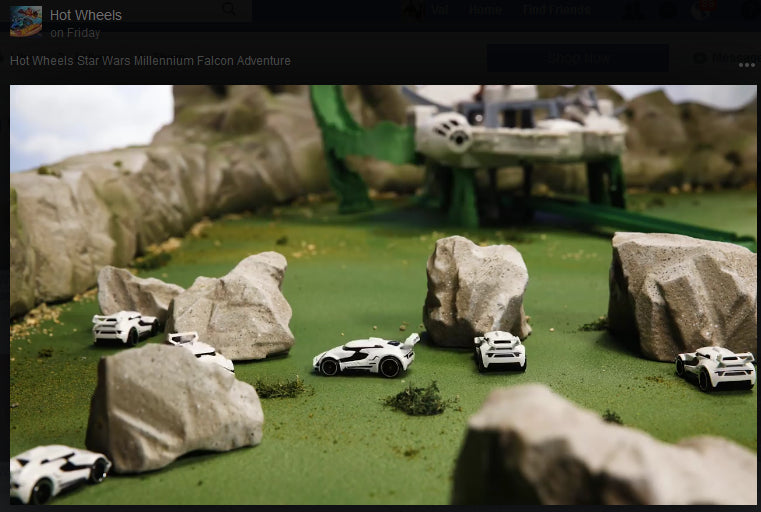Open the notifications globe icon
Screen dimensions: 761x512
coord(701,10)
